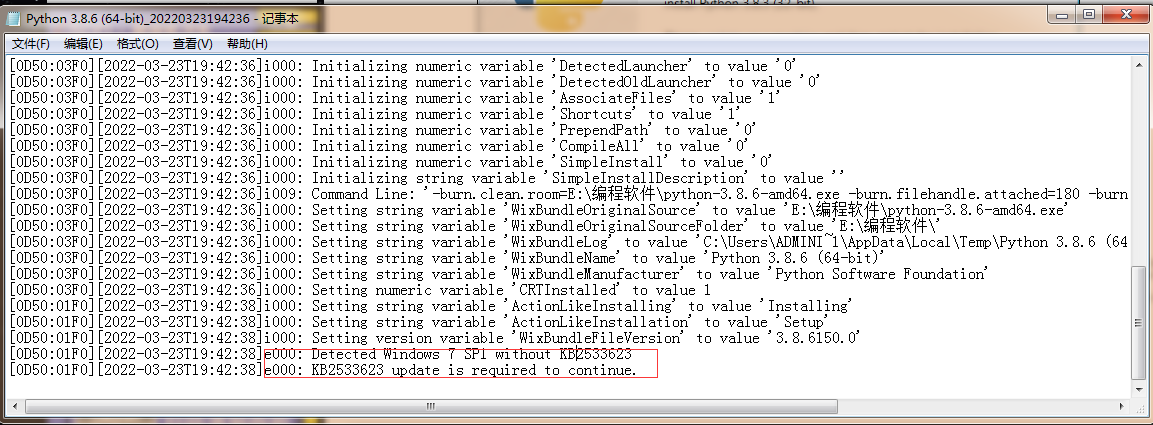This screenshot has height=425, width=1153.
Task: Click 'WixBundleOriginalSource' variable name
Action: 604,210
